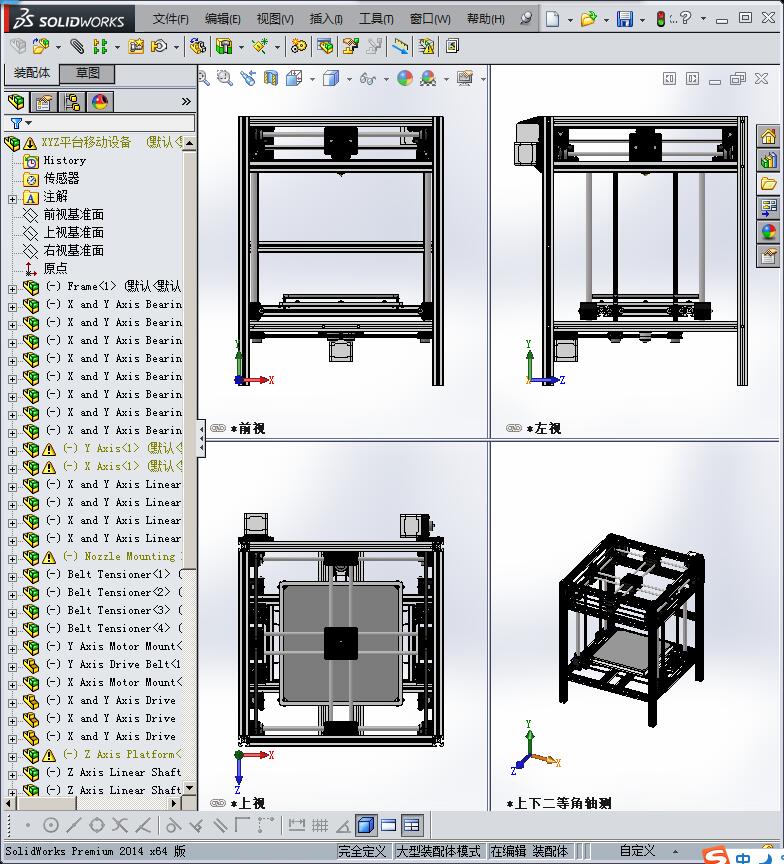Open File Explorer folder icon in task pane
The image size is (784, 864).
click(768, 183)
